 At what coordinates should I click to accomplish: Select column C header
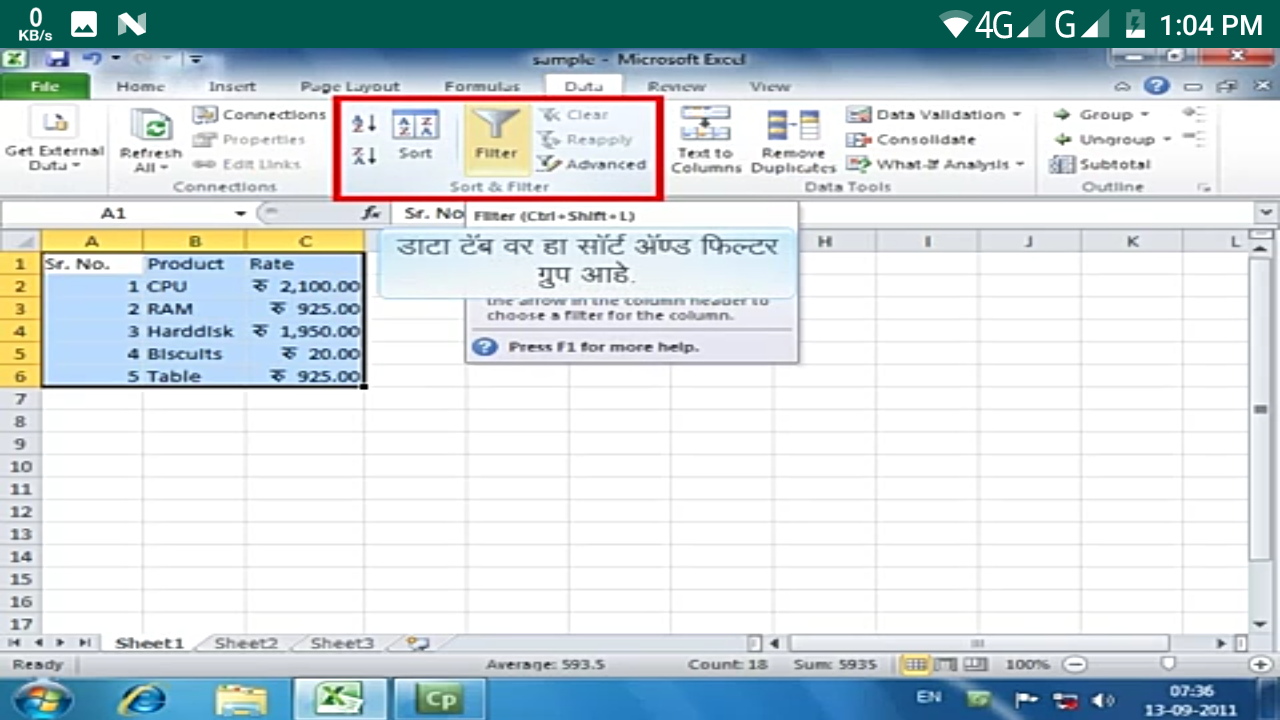click(305, 241)
